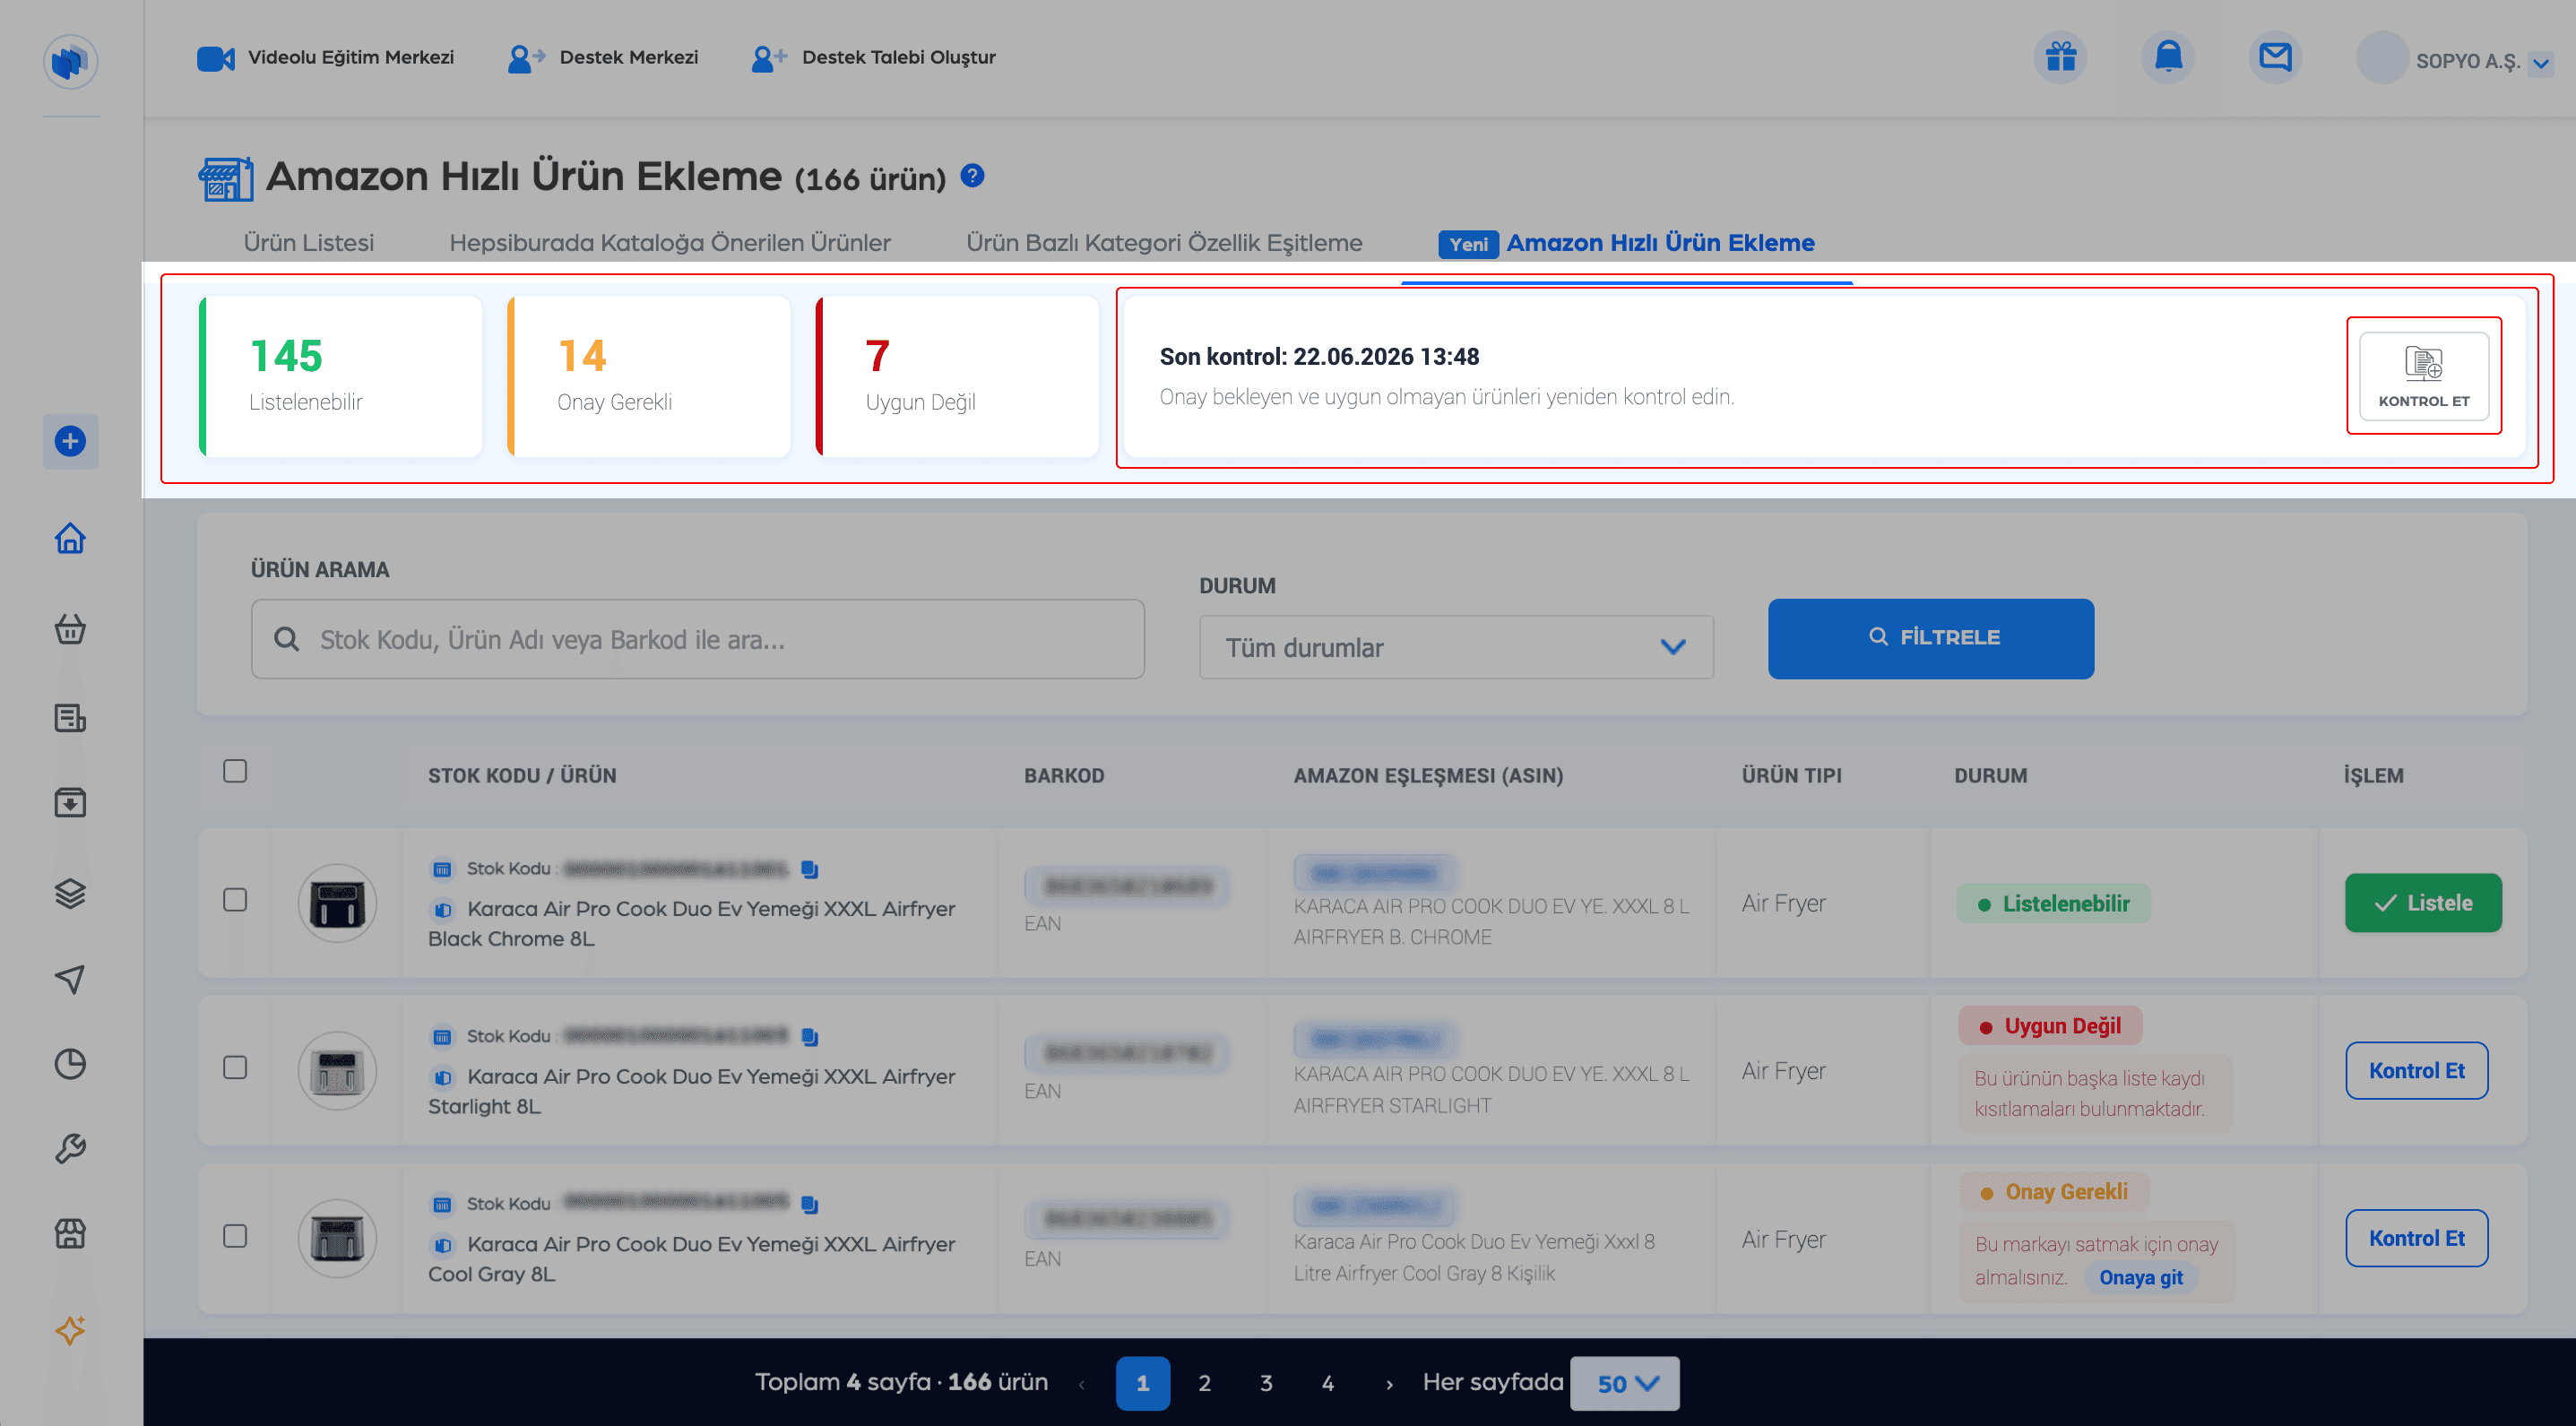This screenshot has width=2576, height=1426.
Task: Click the KONTROL ET recheck button
Action: (x=2424, y=376)
